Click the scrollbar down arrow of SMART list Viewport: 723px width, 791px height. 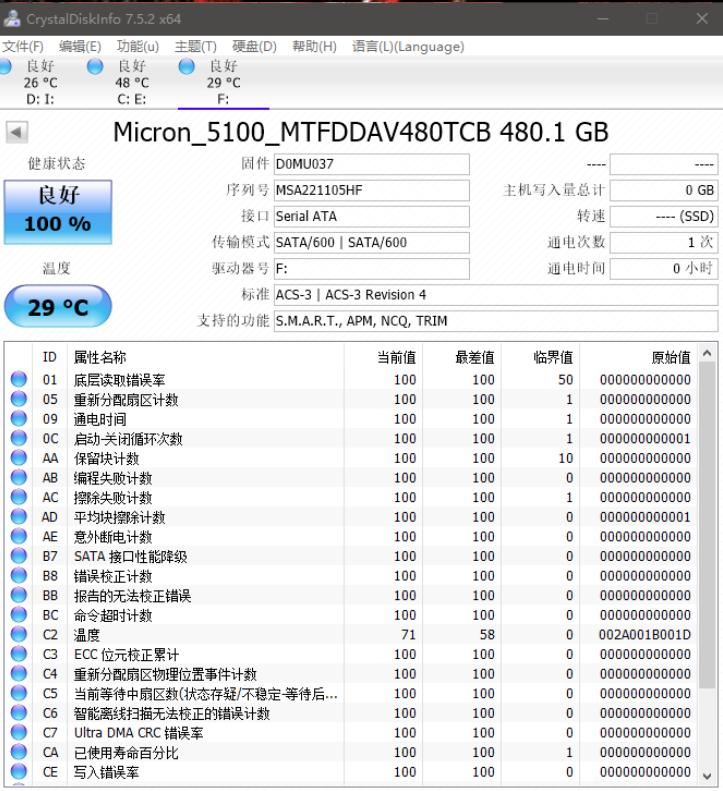click(x=707, y=776)
